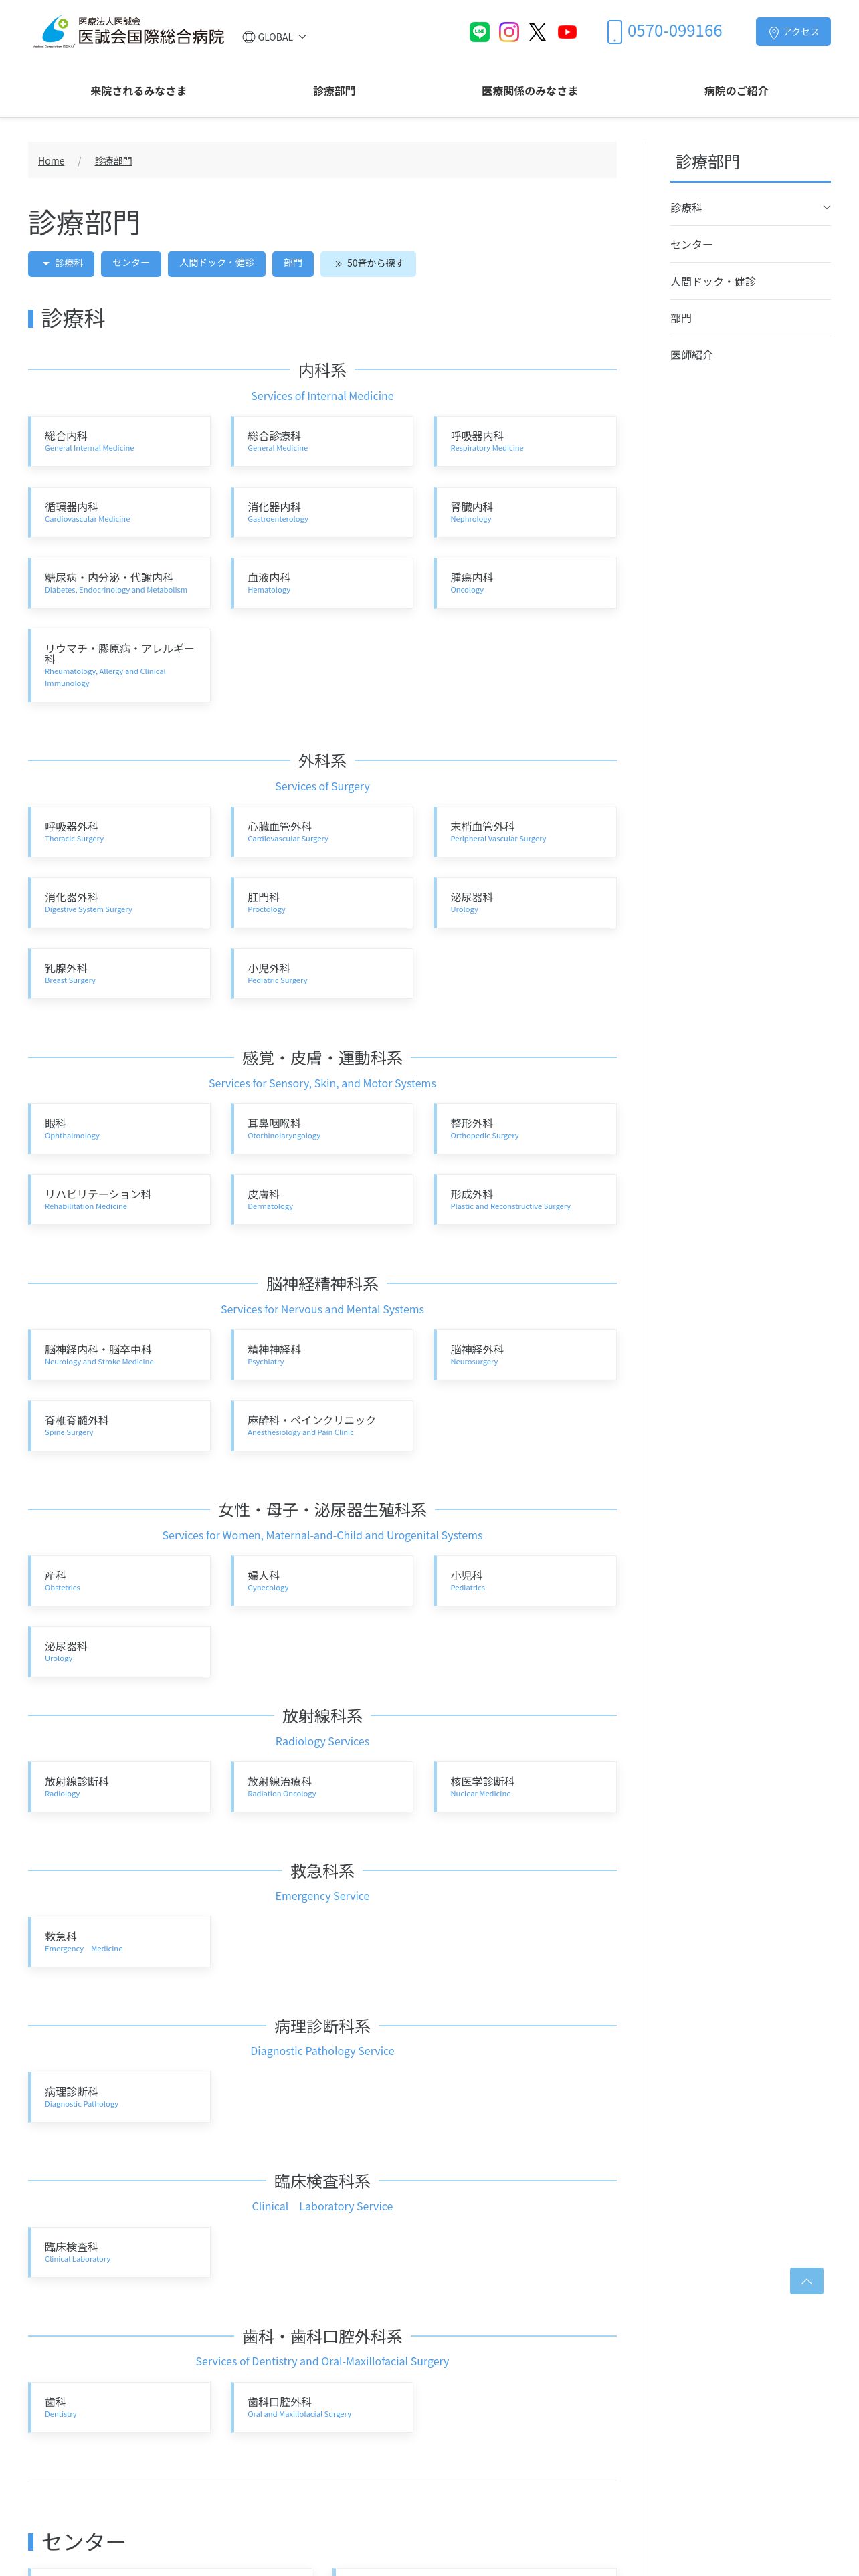The height and width of the screenshot is (2576, 859).
Task: Click the hospital logo at top left
Action: [x=128, y=32]
